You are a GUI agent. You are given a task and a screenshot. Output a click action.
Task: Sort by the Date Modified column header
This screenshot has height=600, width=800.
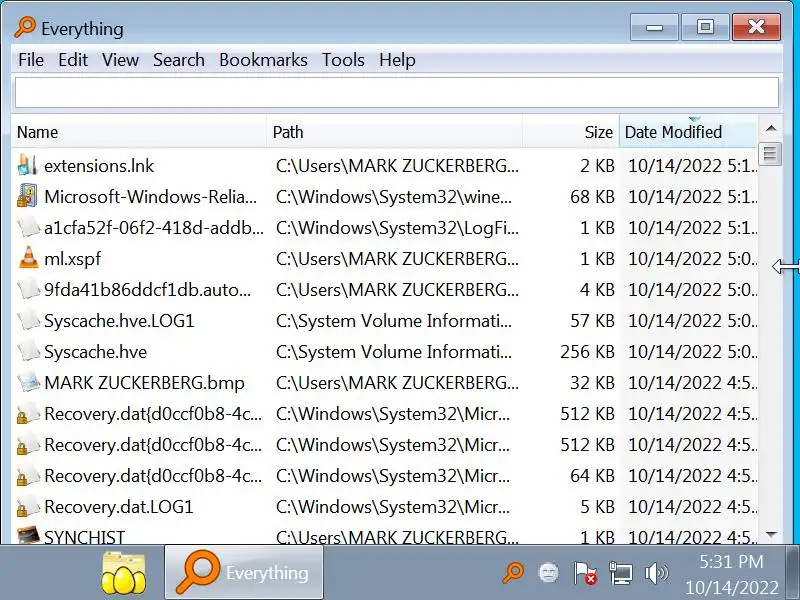pyautogui.click(x=688, y=132)
